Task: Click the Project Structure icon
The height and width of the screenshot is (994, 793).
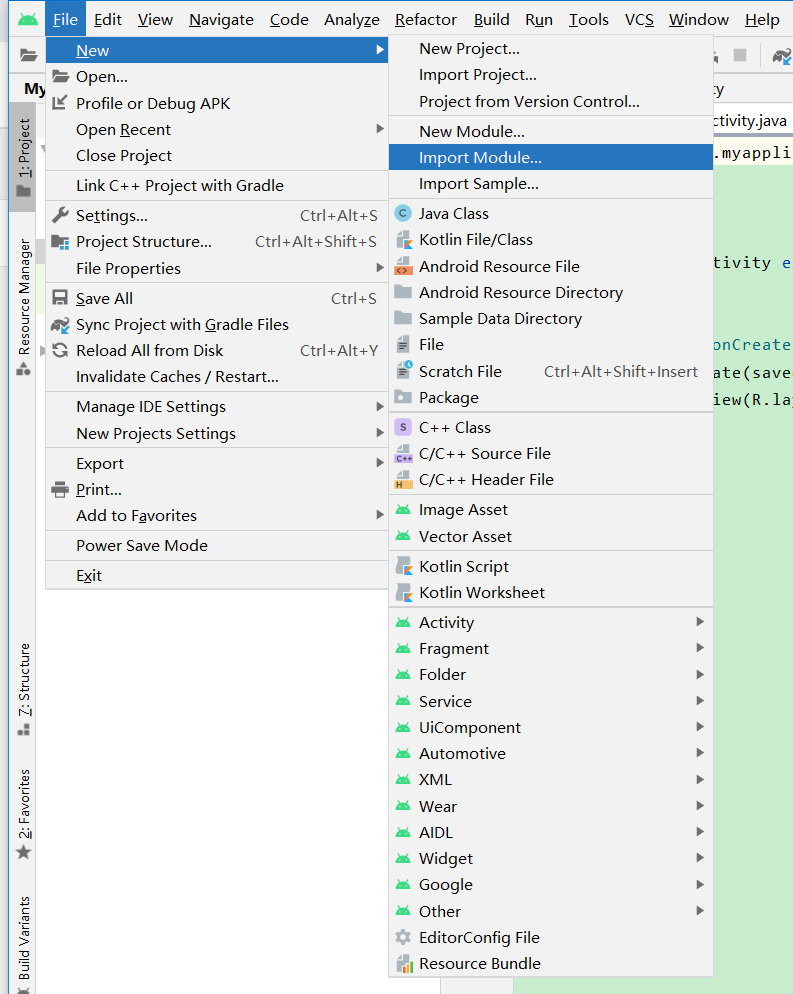Action: click(60, 242)
